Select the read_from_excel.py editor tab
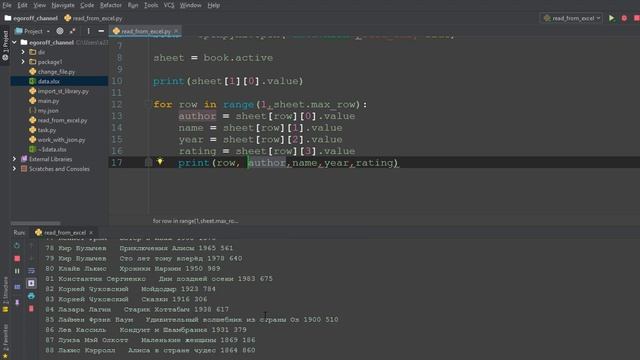Screen dimensions: 640x360 145,31
